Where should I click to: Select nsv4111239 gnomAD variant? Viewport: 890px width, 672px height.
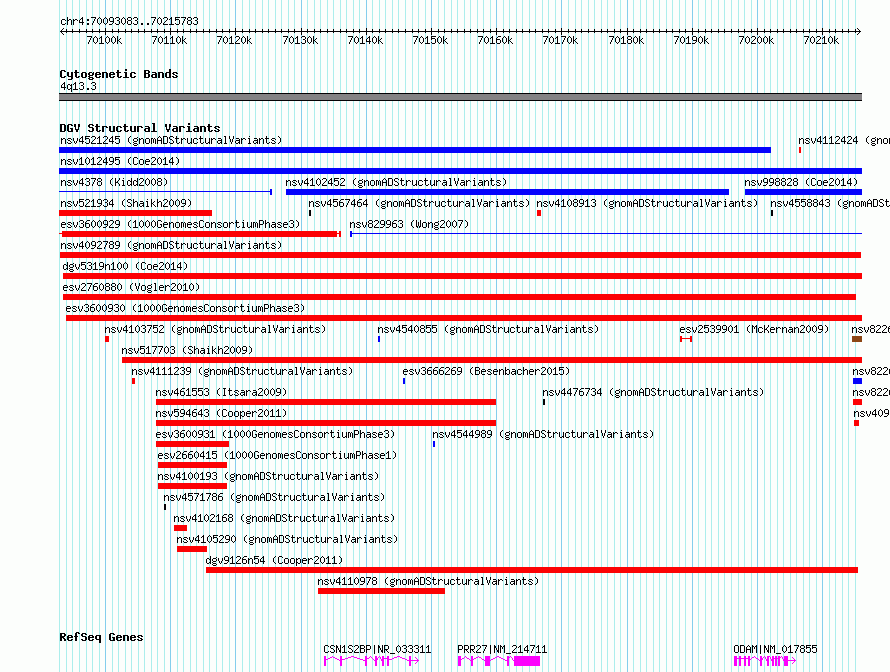[242, 371]
